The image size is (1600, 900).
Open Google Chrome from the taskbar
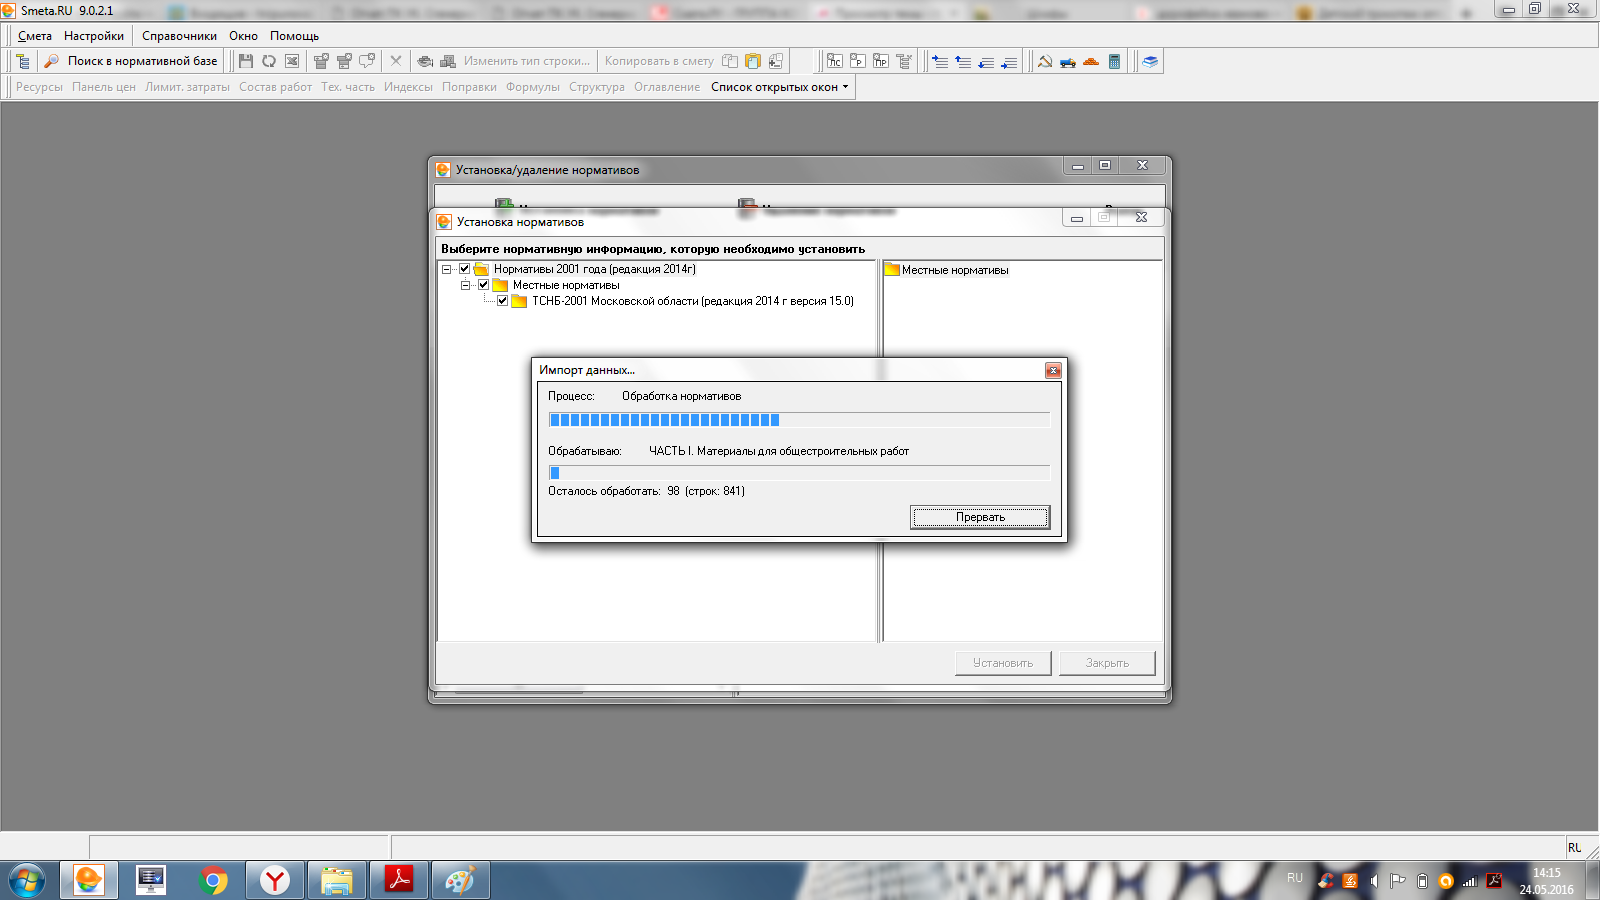pos(213,880)
